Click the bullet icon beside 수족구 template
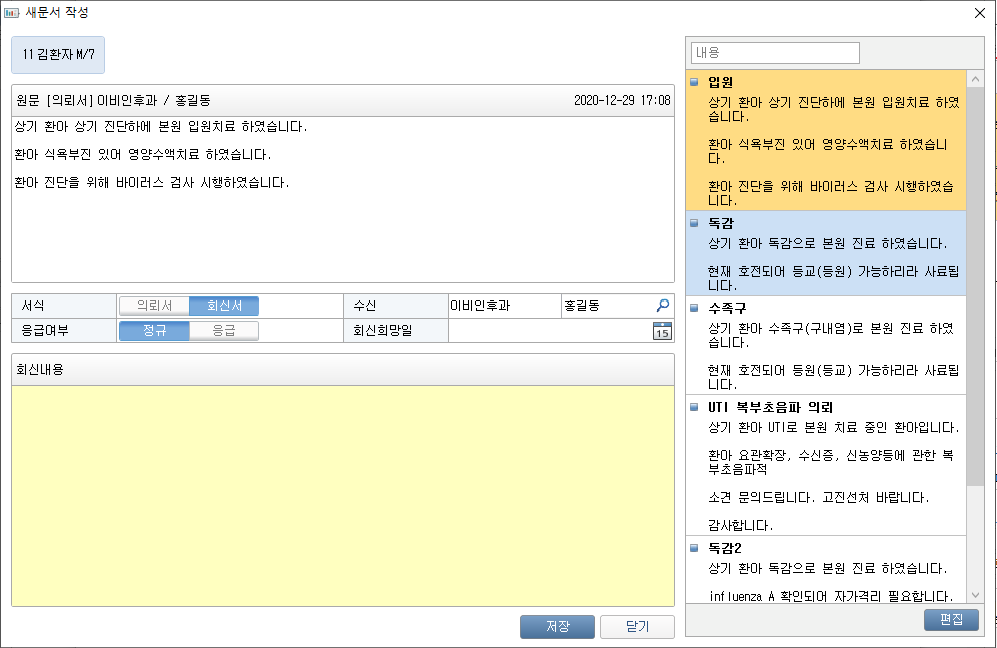Viewport: 997px width, 648px height. [695, 309]
